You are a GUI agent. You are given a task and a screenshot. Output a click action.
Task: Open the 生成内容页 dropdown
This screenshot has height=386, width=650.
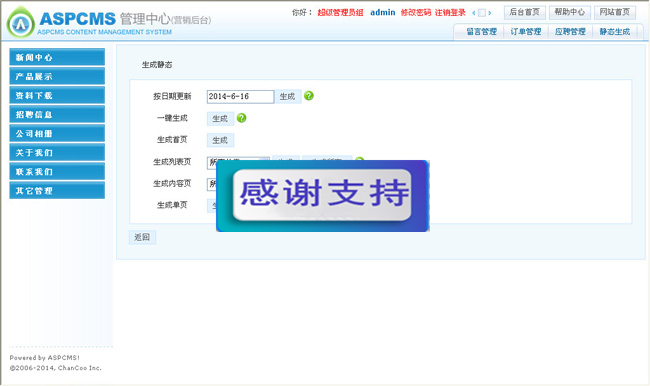click(212, 184)
